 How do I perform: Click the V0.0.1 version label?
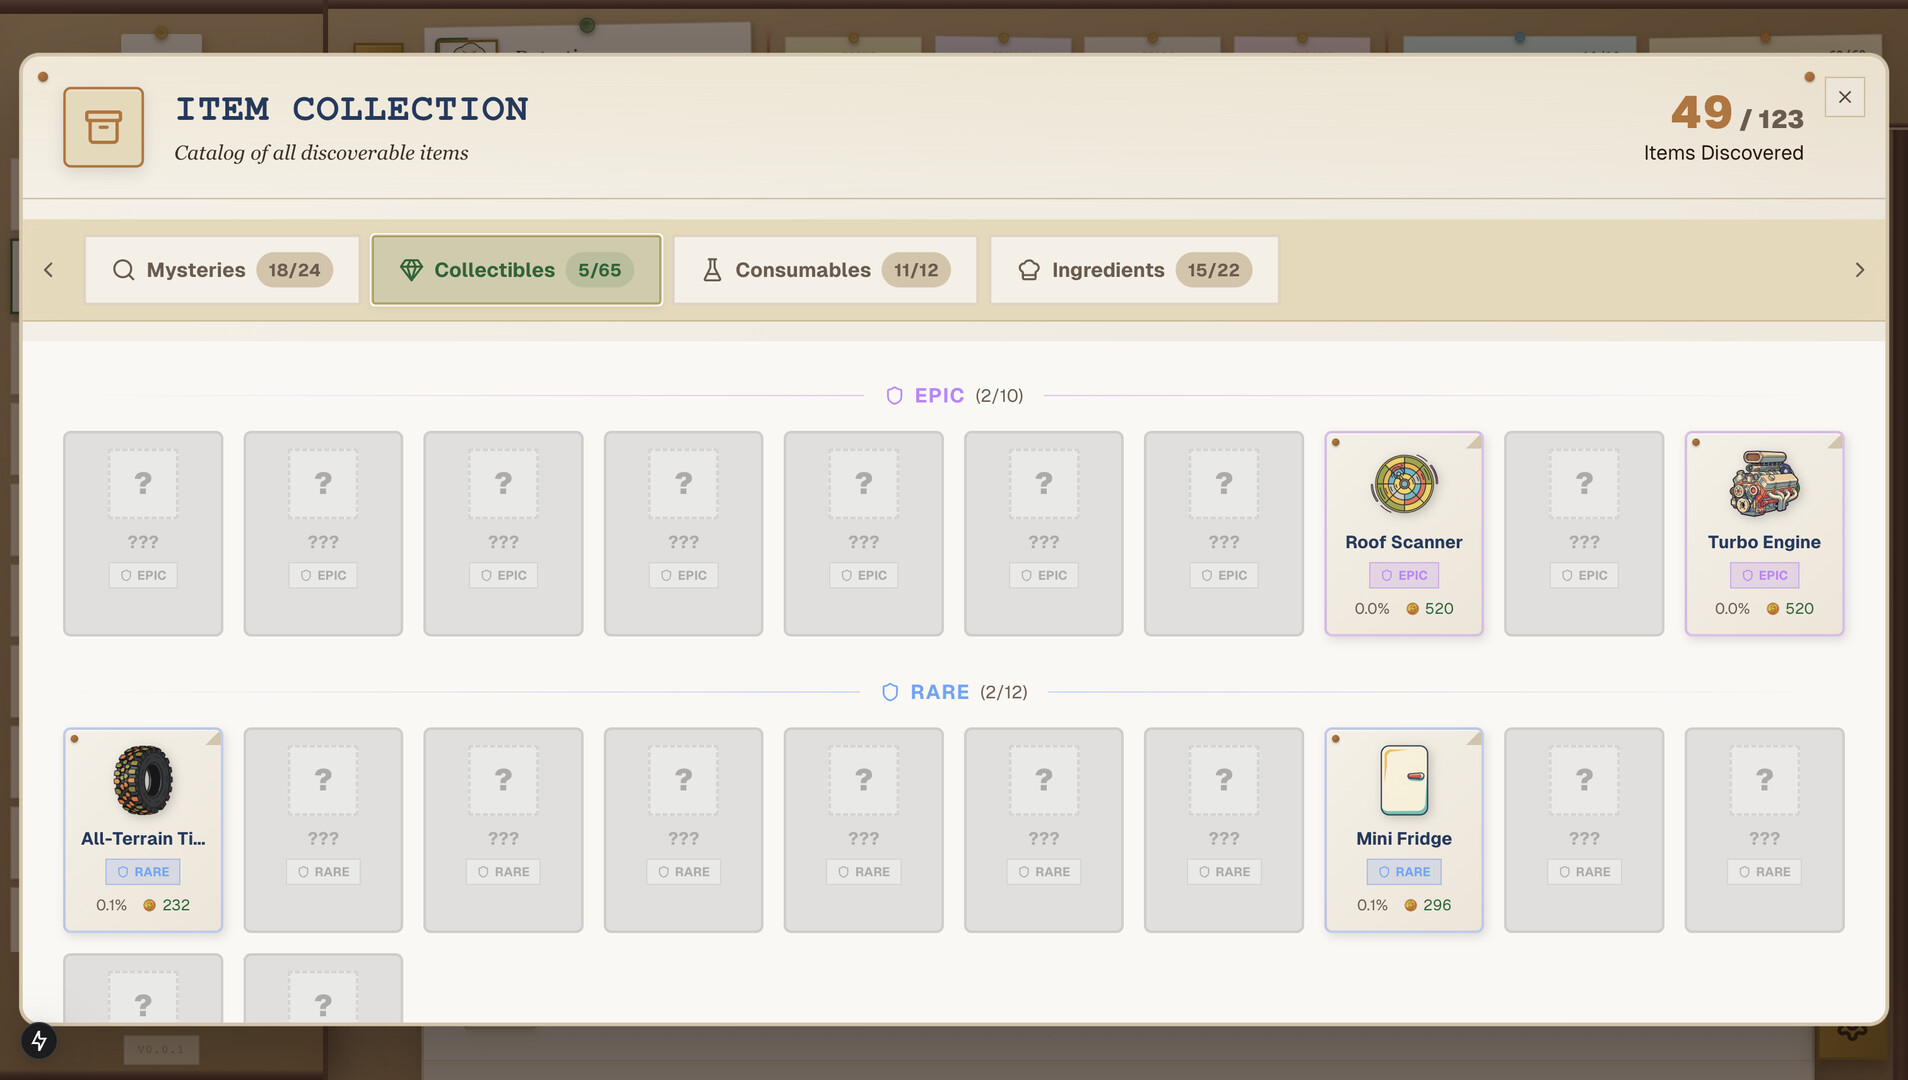pos(161,1049)
